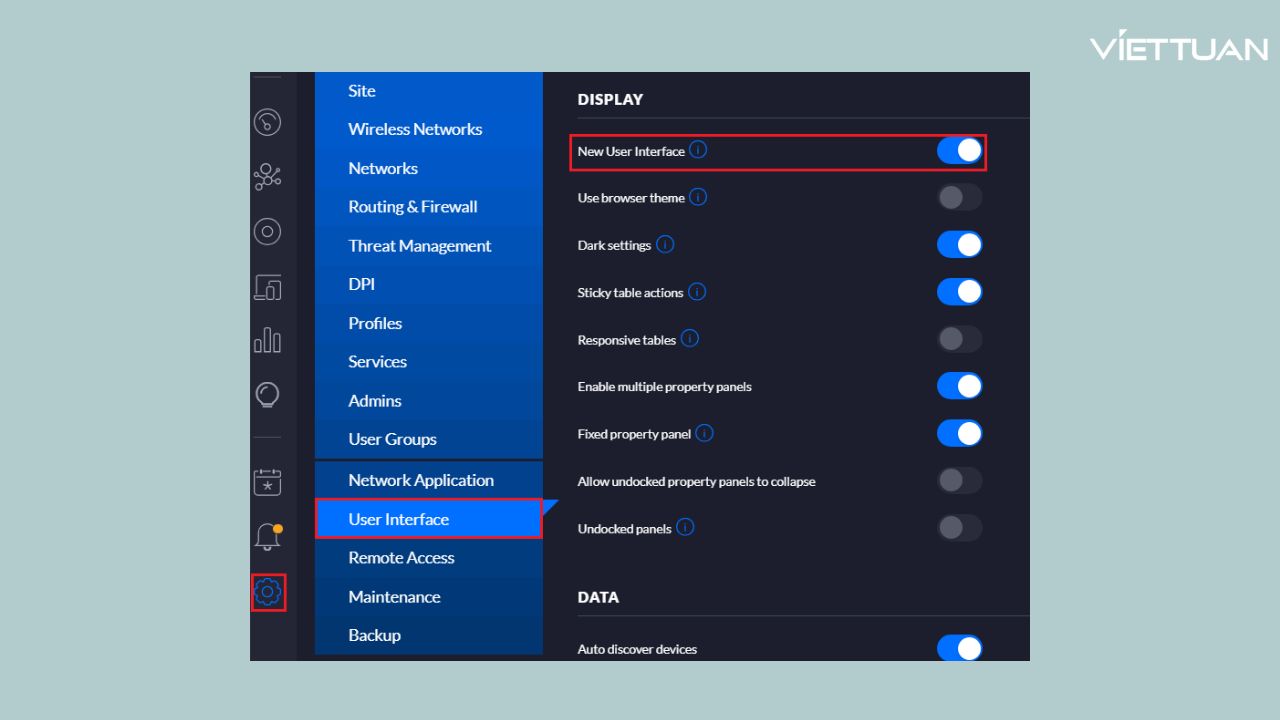Open the Backup settings page
The width and height of the screenshot is (1280, 720).
[374, 635]
